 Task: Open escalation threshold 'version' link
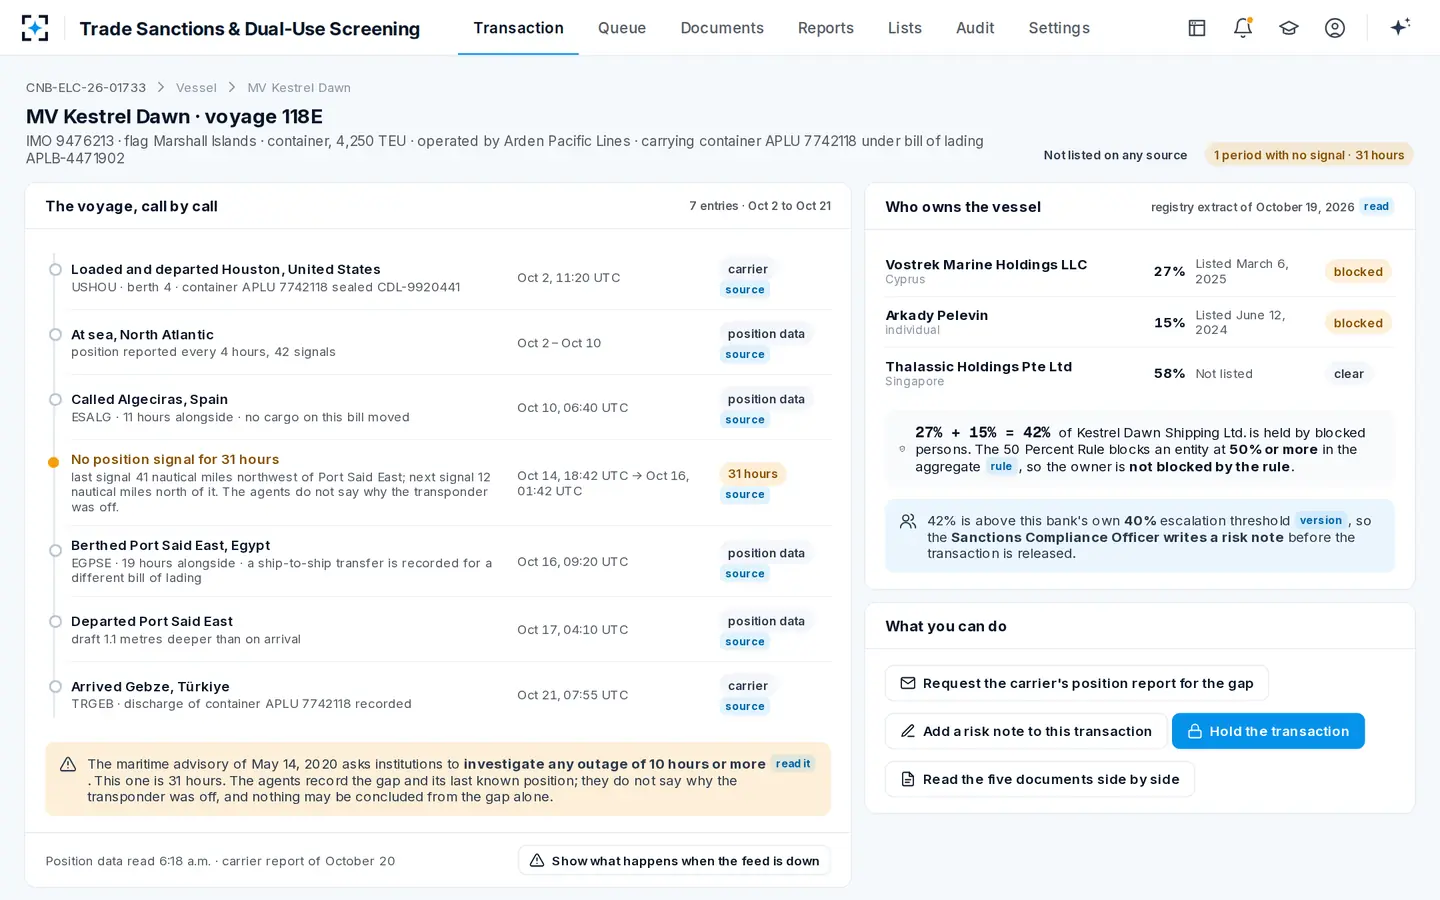[1321, 521]
